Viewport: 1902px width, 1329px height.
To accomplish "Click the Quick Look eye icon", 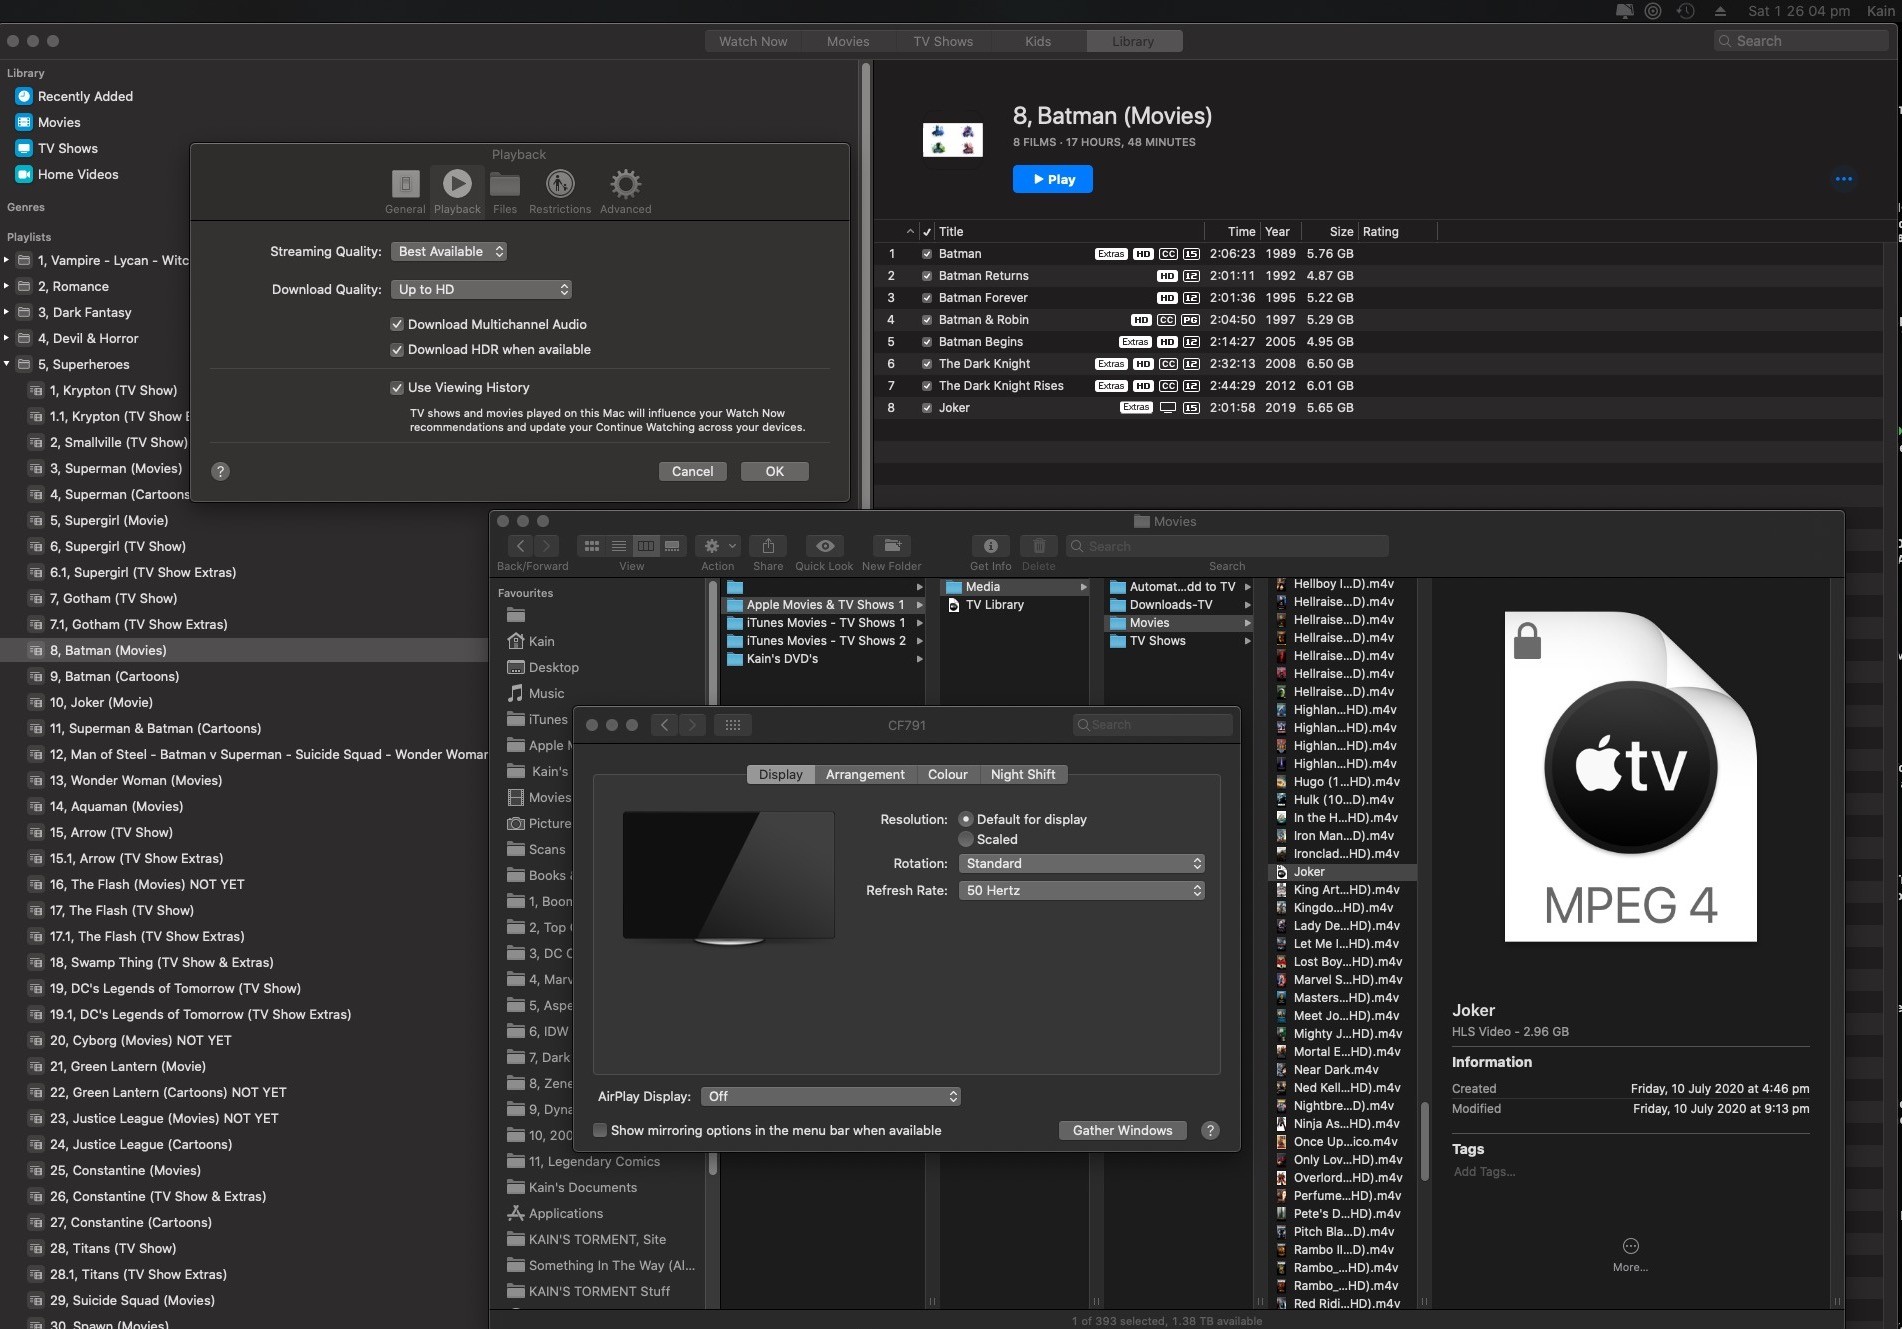I will [x=824, y=546].
